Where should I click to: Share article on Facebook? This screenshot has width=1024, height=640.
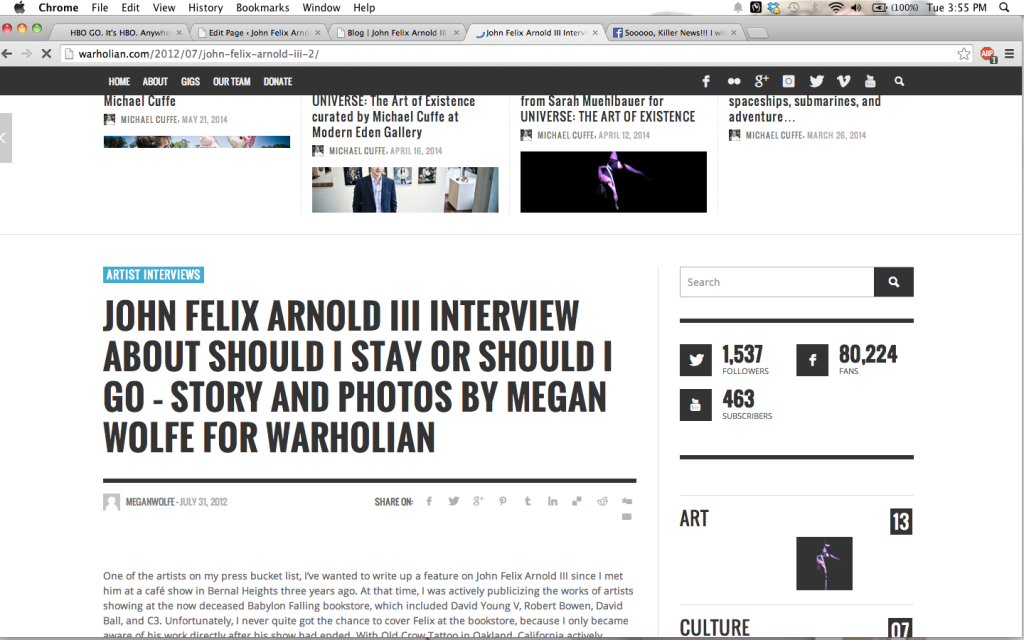[x=429, y=502]
